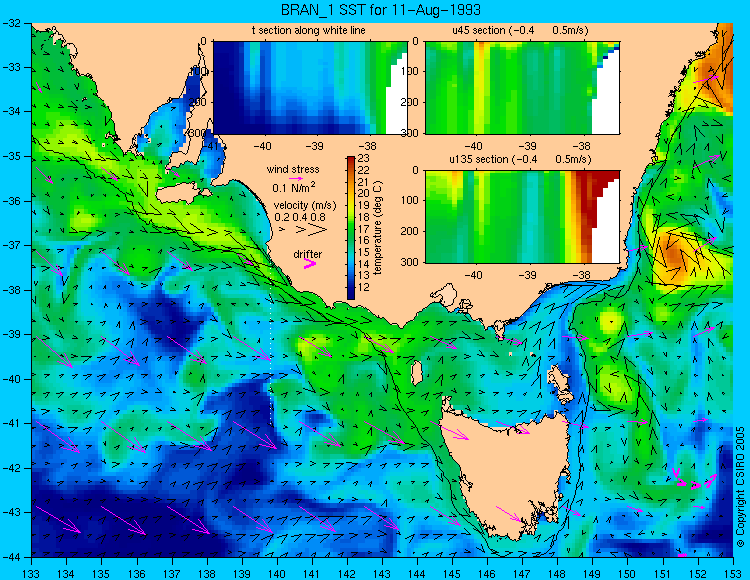The width and height of the screenshot is (750, 580).
Task: Click the Tasmania landmass on the map
Action: 507,473
